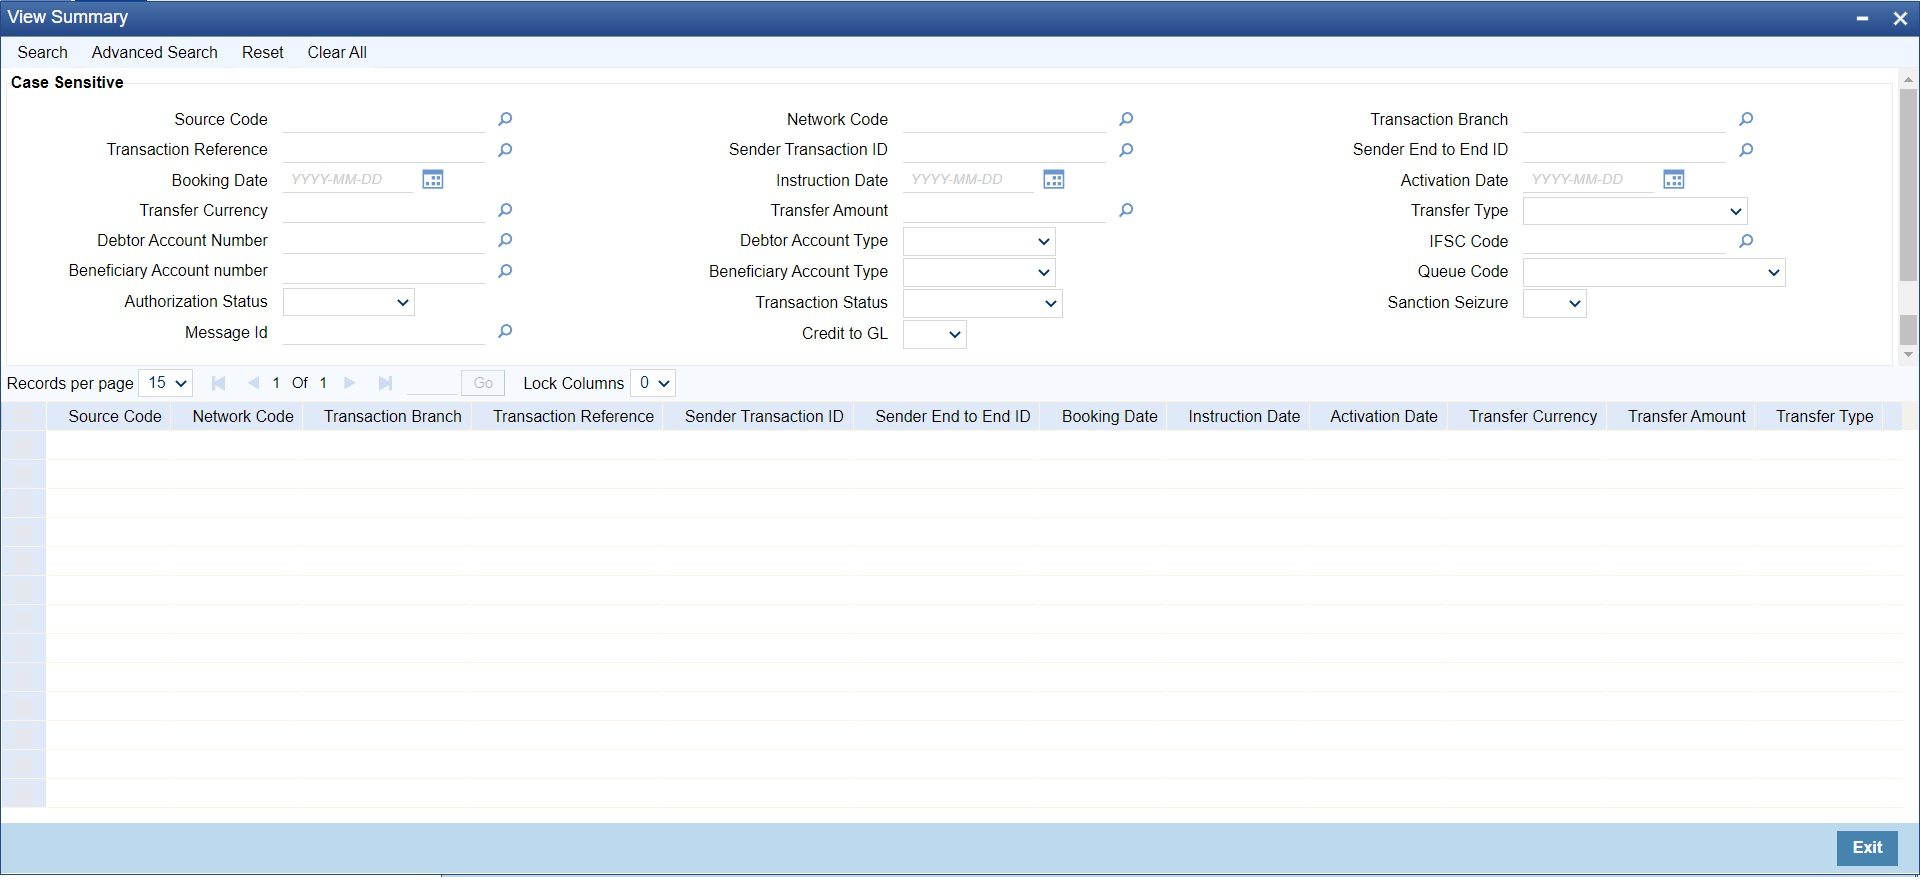Sort by Instruction Date column header
Image resolution: width=1920 pixels, height=882 pixels.
[x=1244, y=416]
